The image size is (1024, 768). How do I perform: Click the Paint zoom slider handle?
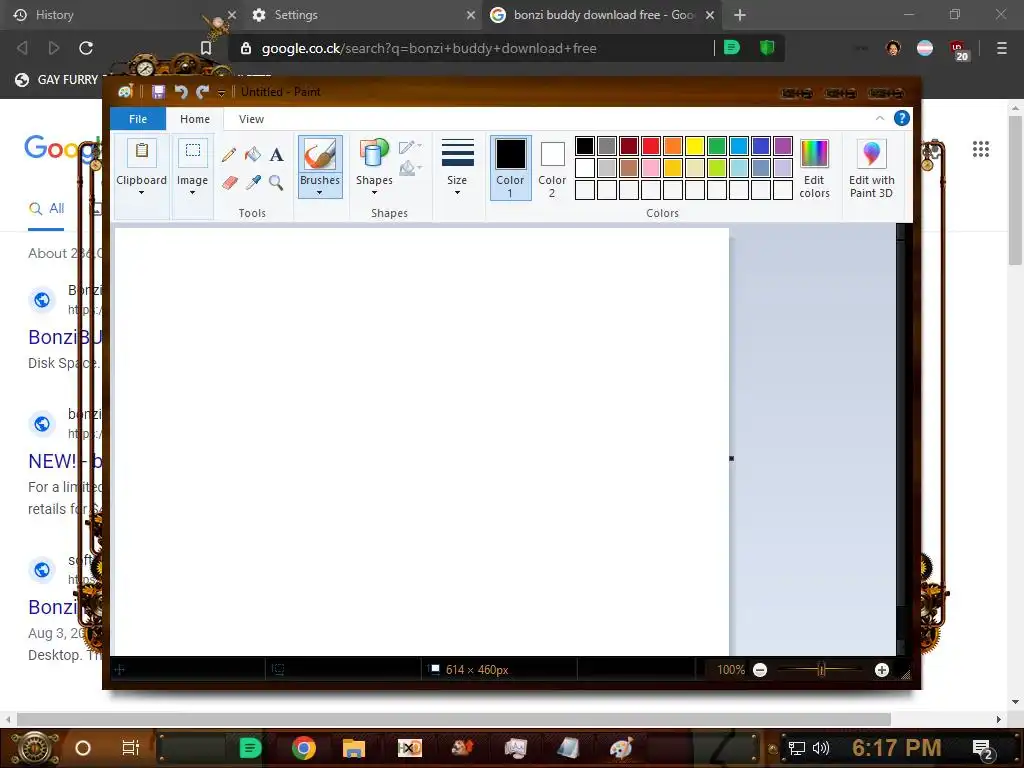click(822, 669)
